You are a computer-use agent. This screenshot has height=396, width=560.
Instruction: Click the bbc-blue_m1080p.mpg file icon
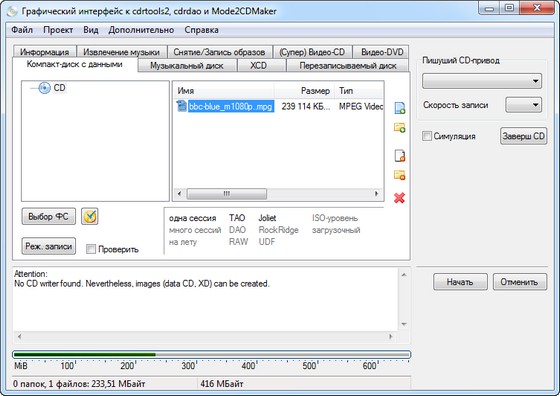tap(181, 106)
